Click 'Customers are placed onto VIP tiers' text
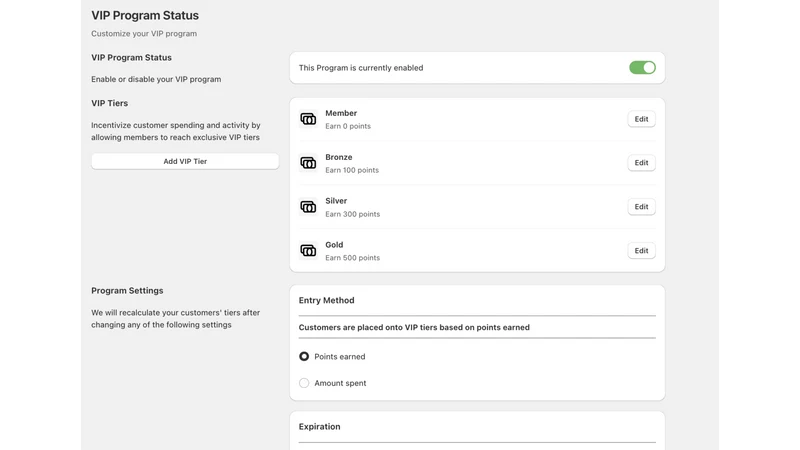Viewport: 800px width, 450px height. pyautogui.click(x=414, y=328)
